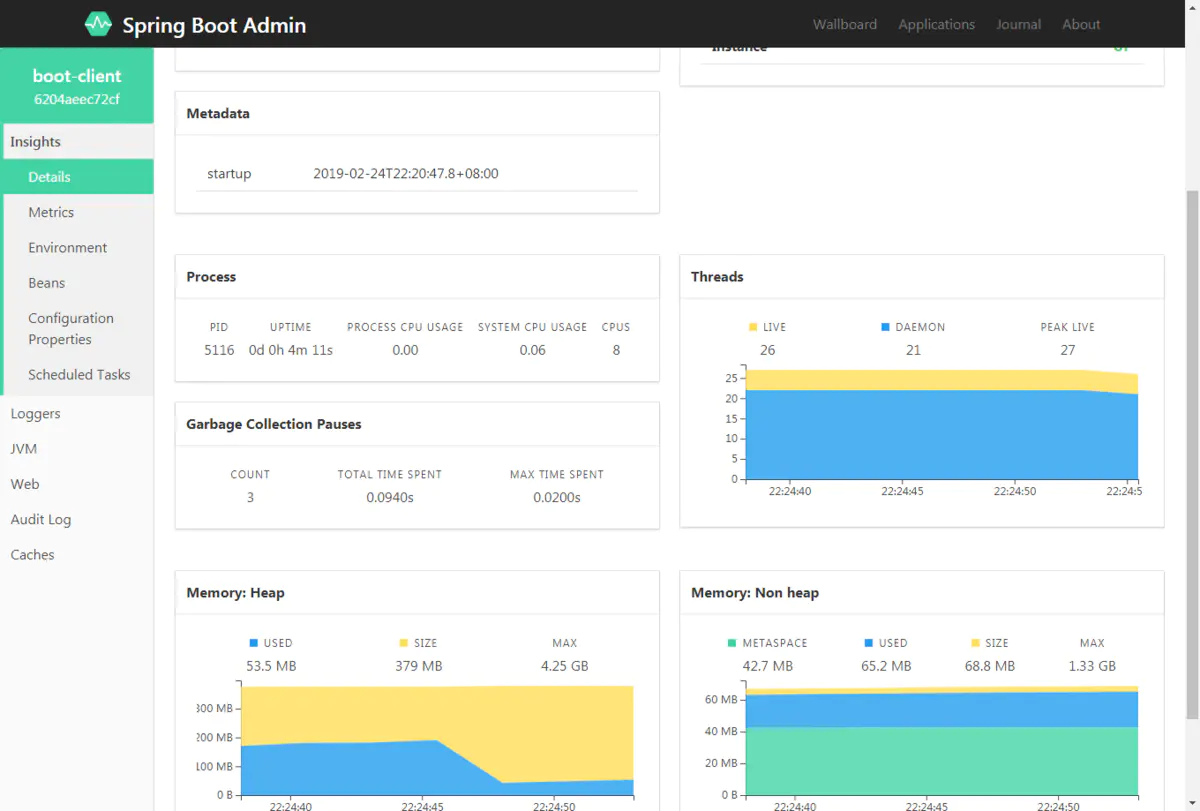Click the Memory: Heap area chart

[x=437, y=740]
